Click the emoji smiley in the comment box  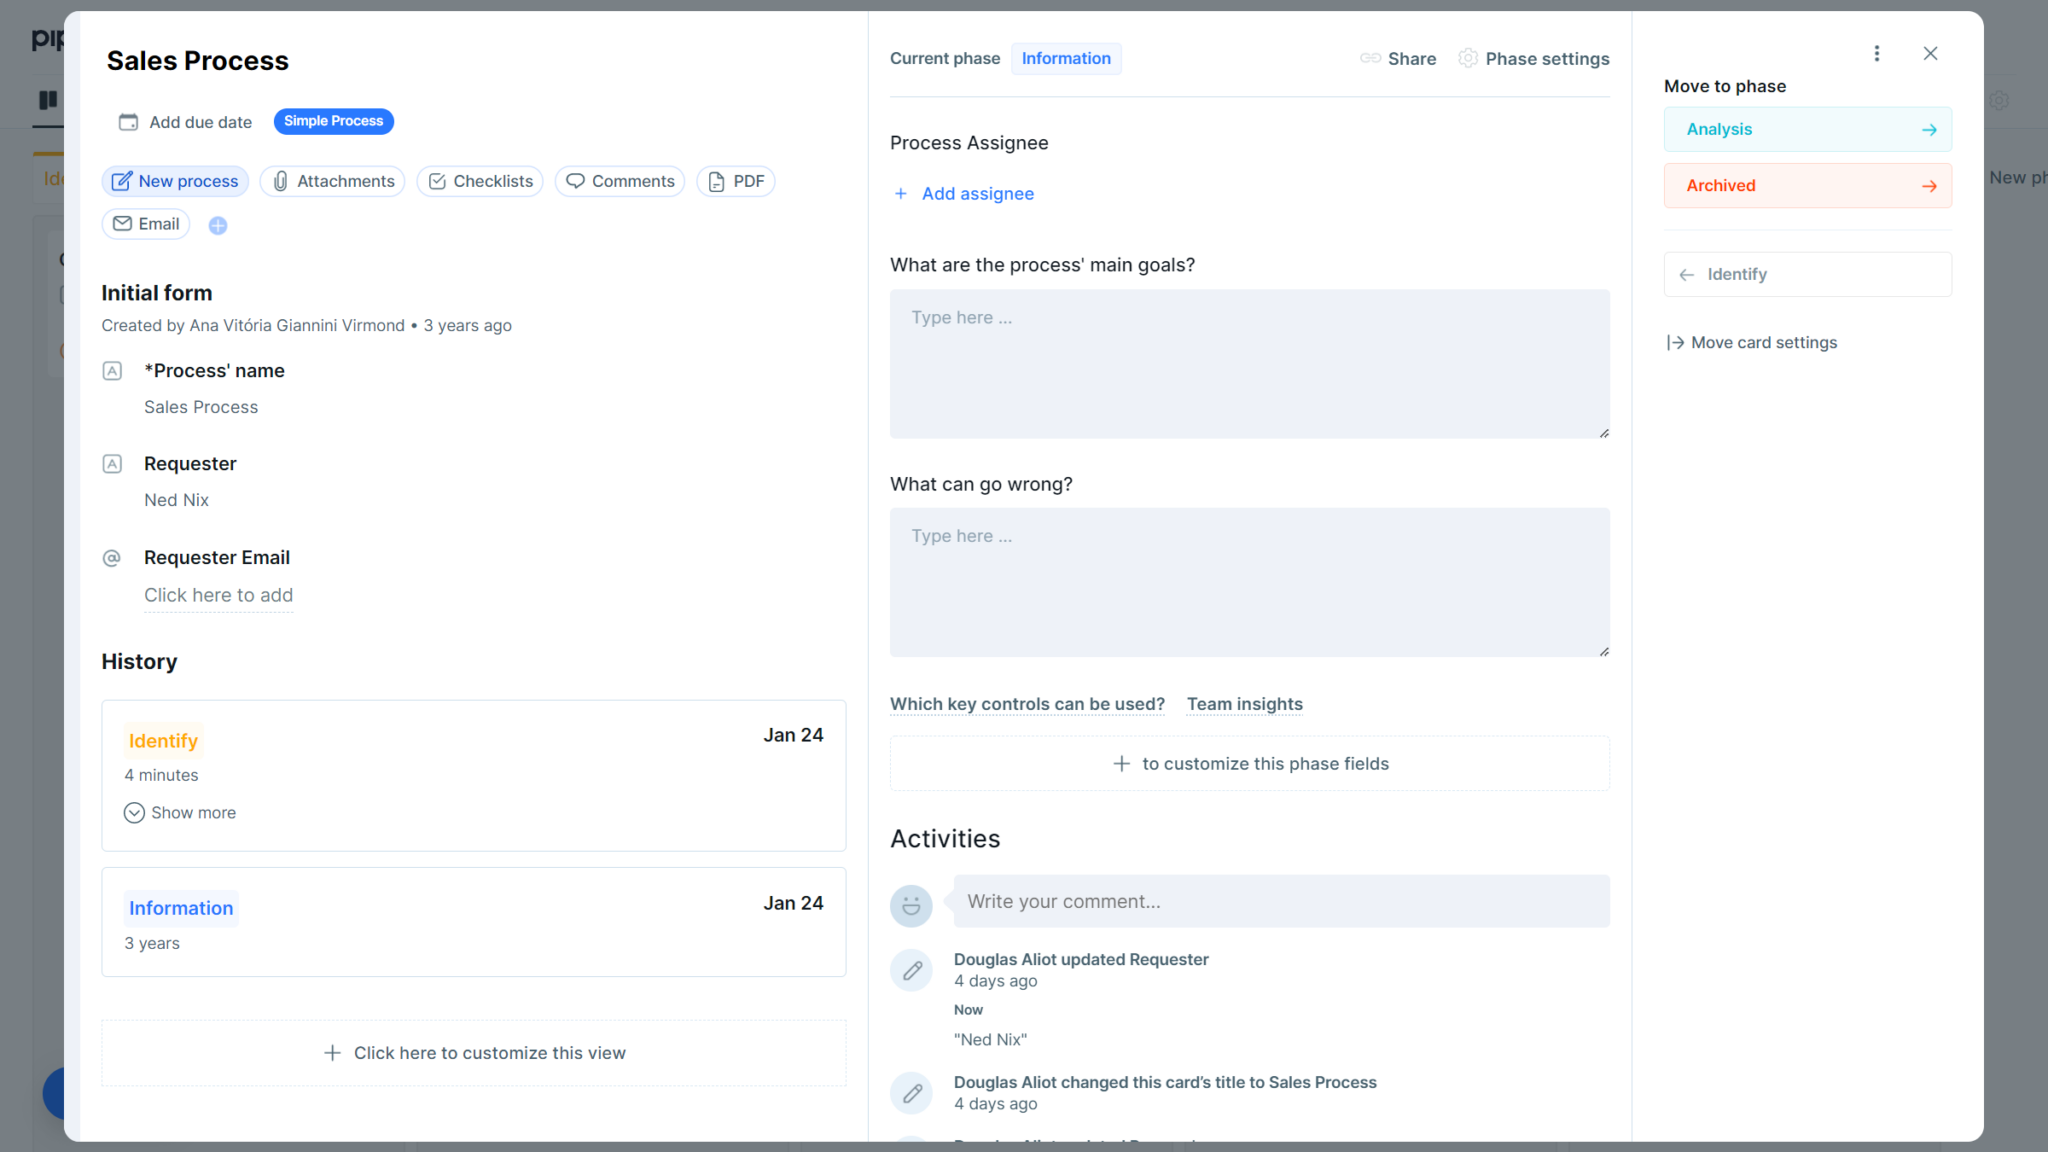click(x=910, y=905)
